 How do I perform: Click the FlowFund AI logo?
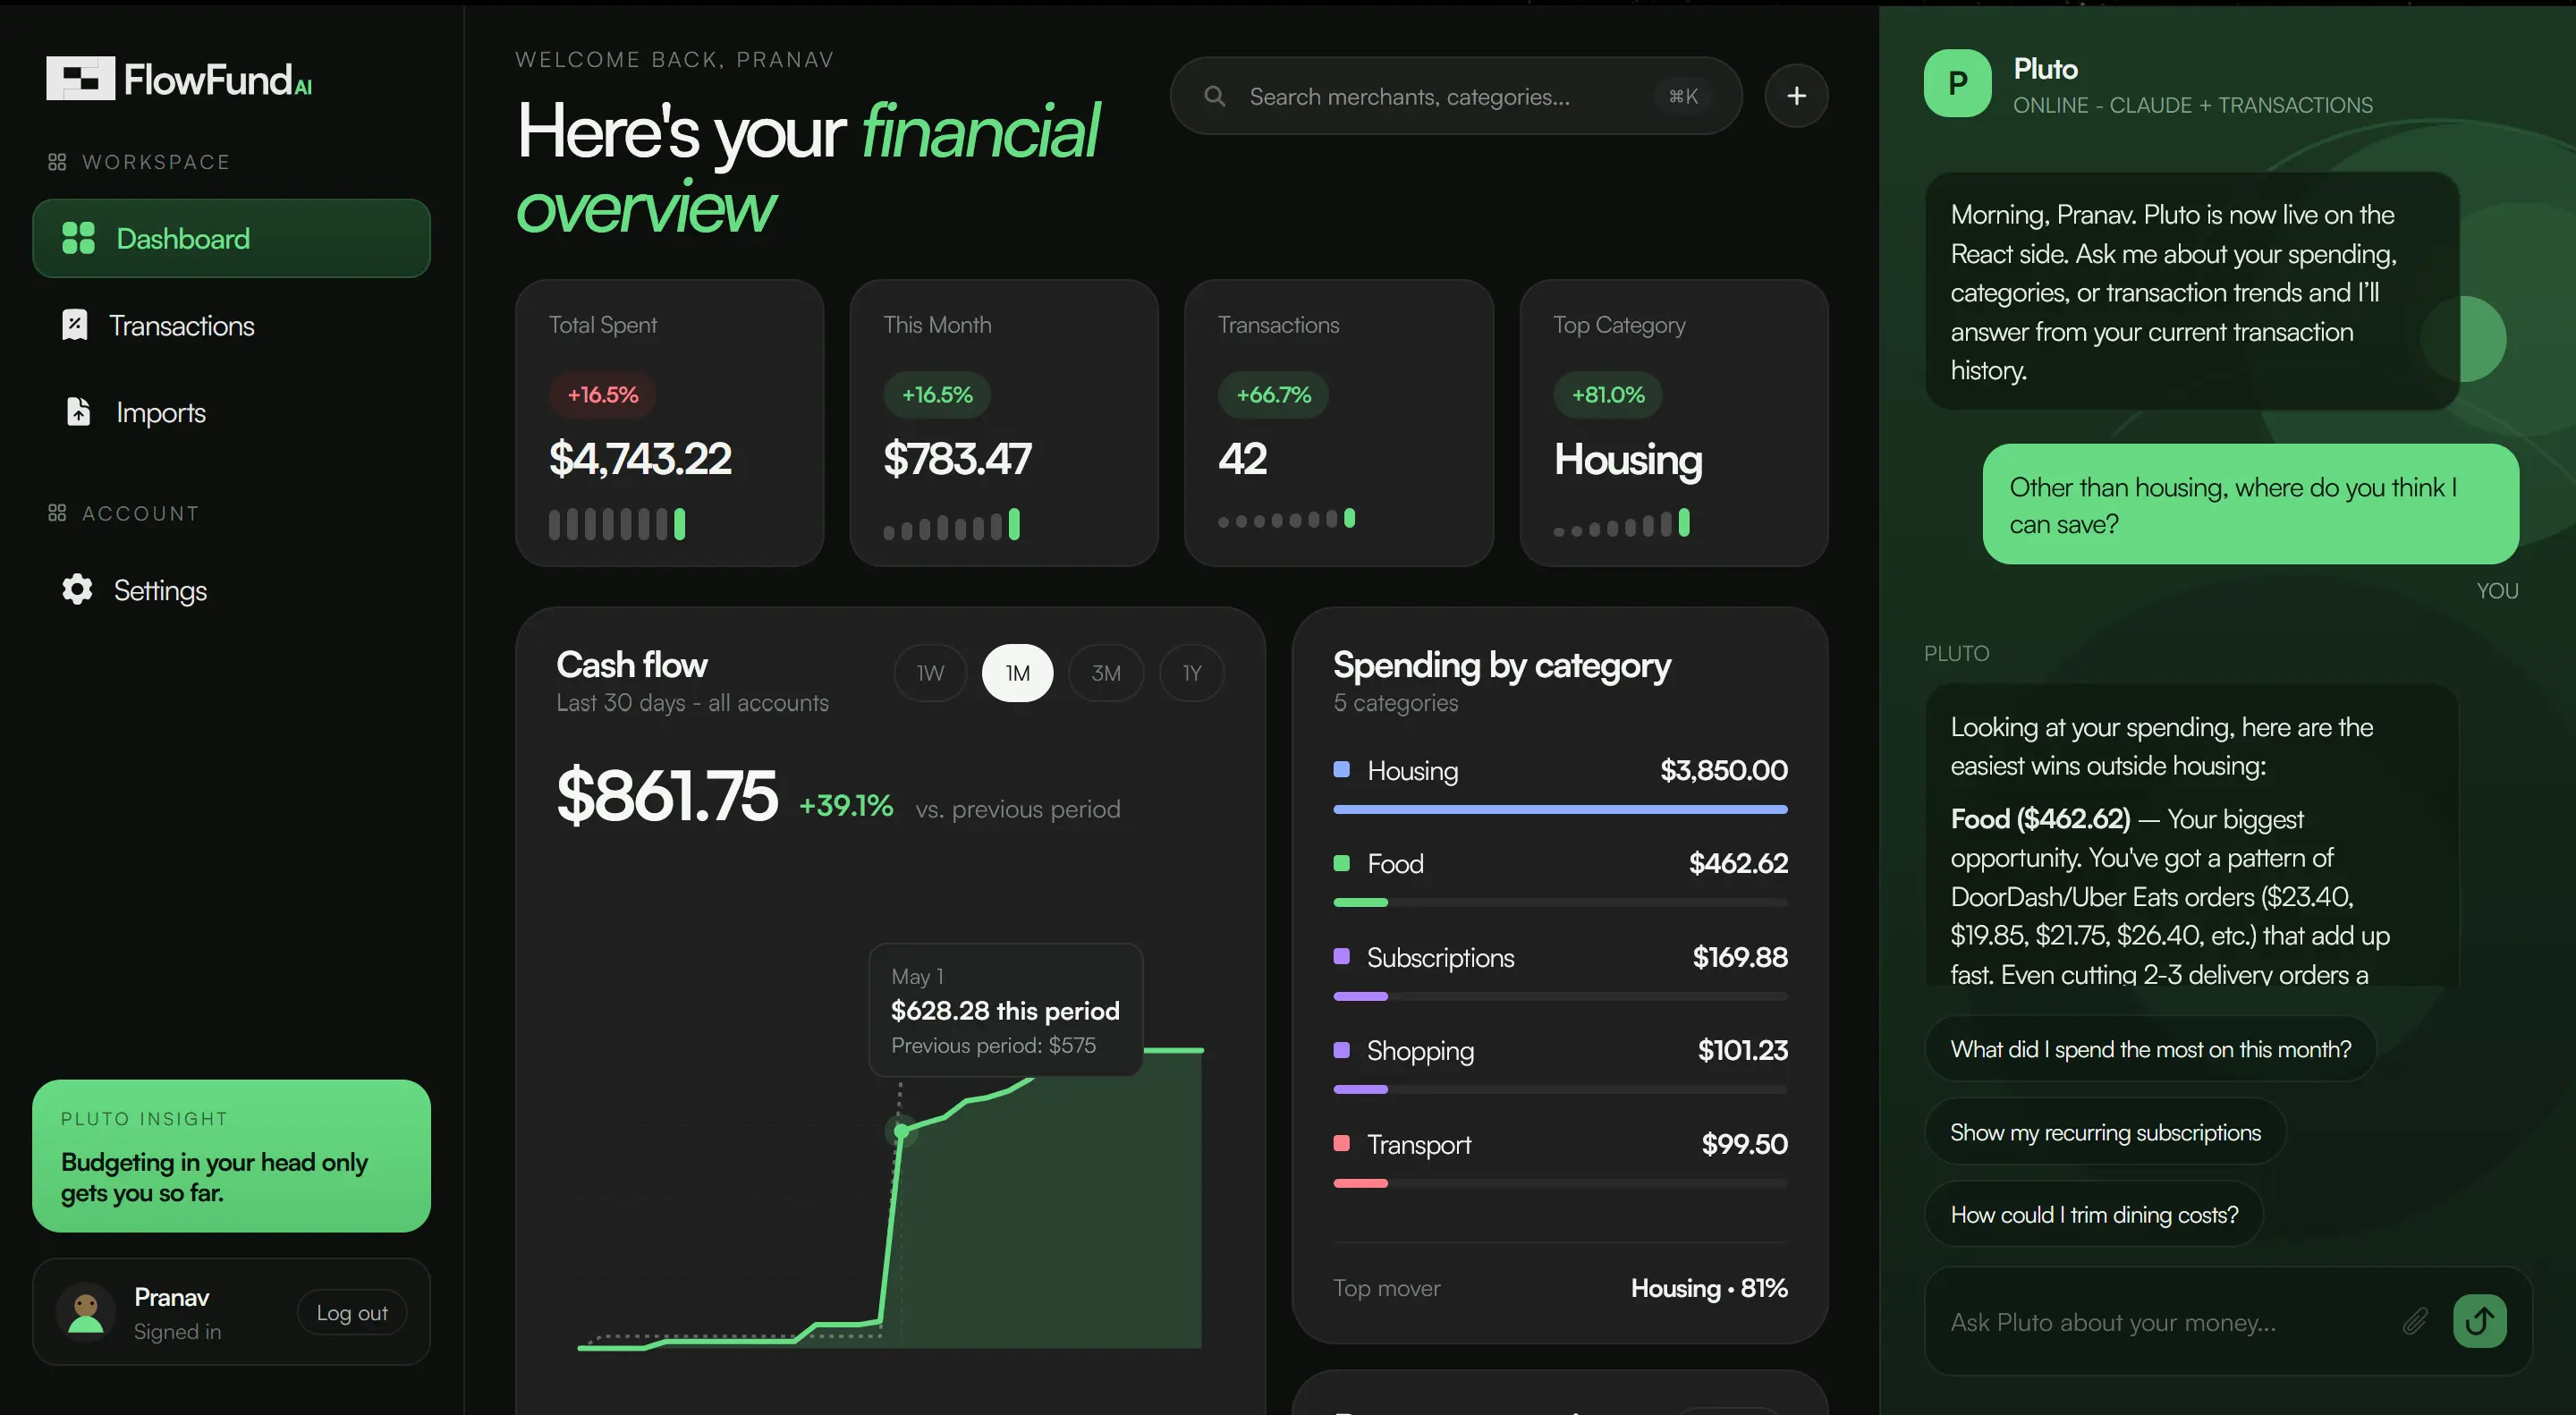click(x=179, y=78)
